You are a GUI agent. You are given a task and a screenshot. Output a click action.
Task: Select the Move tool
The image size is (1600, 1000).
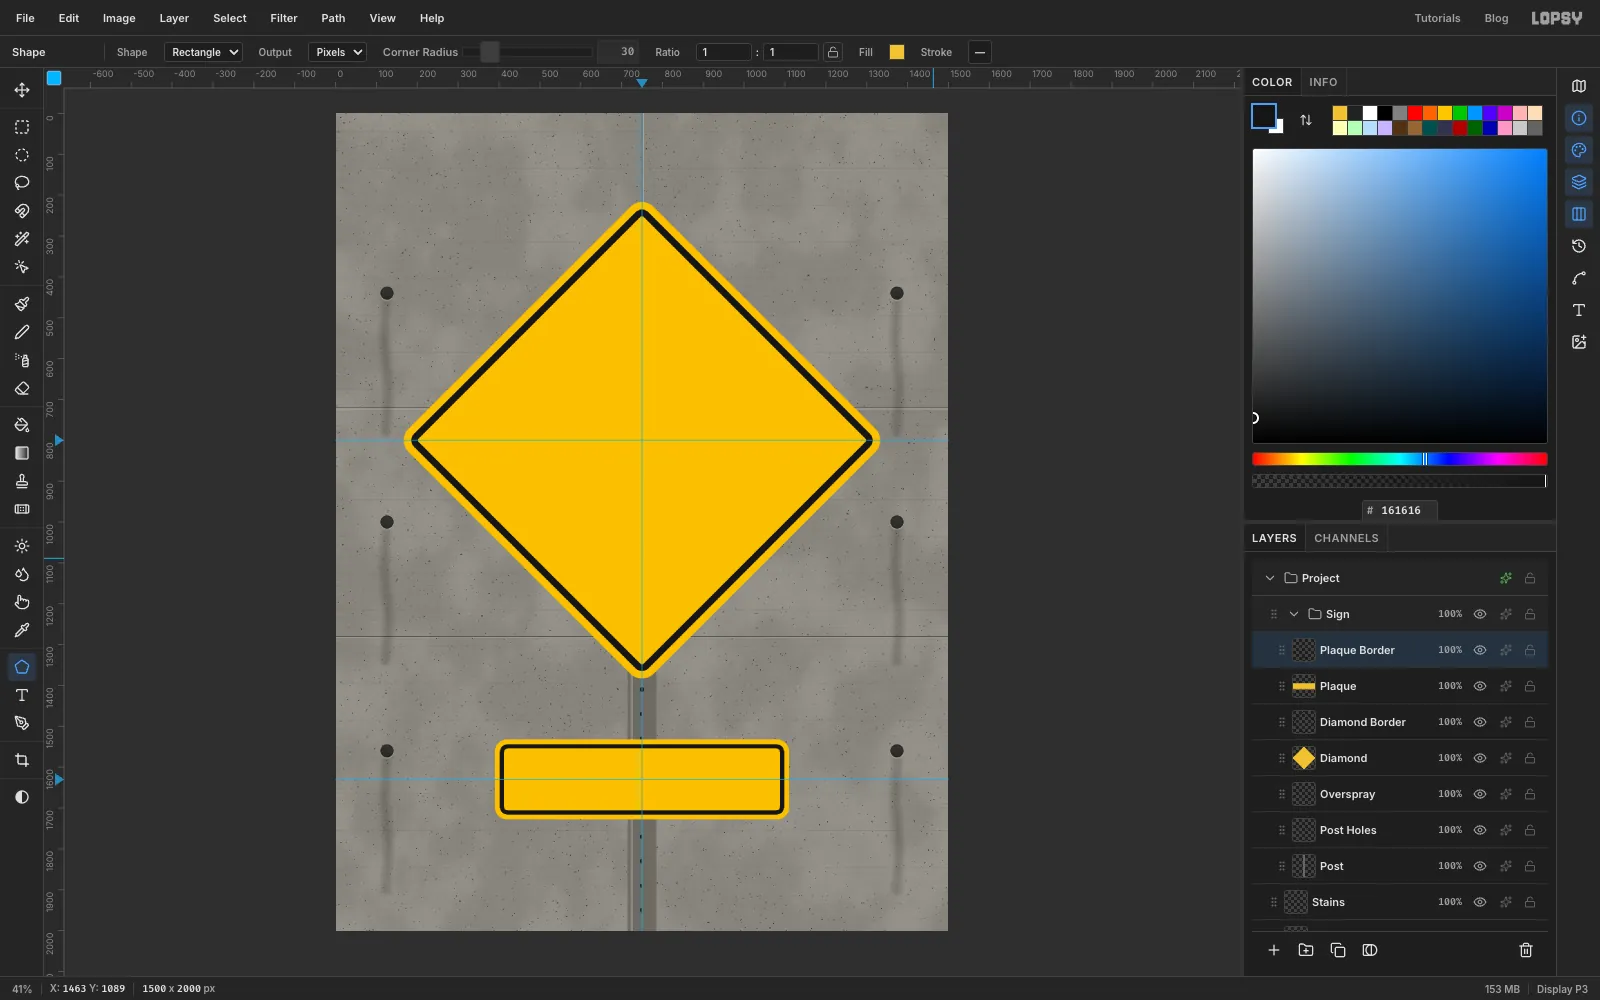coord(22,90)
